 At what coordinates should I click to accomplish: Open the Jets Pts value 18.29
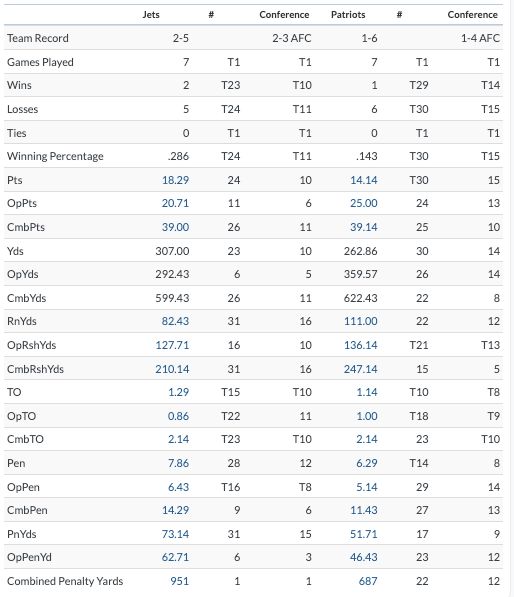click(x=176, y=180)
